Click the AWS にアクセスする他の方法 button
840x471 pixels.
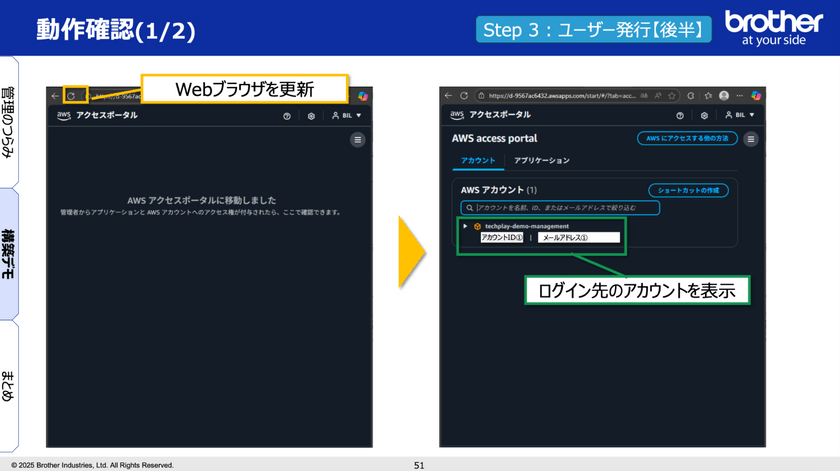click(687, 139)
